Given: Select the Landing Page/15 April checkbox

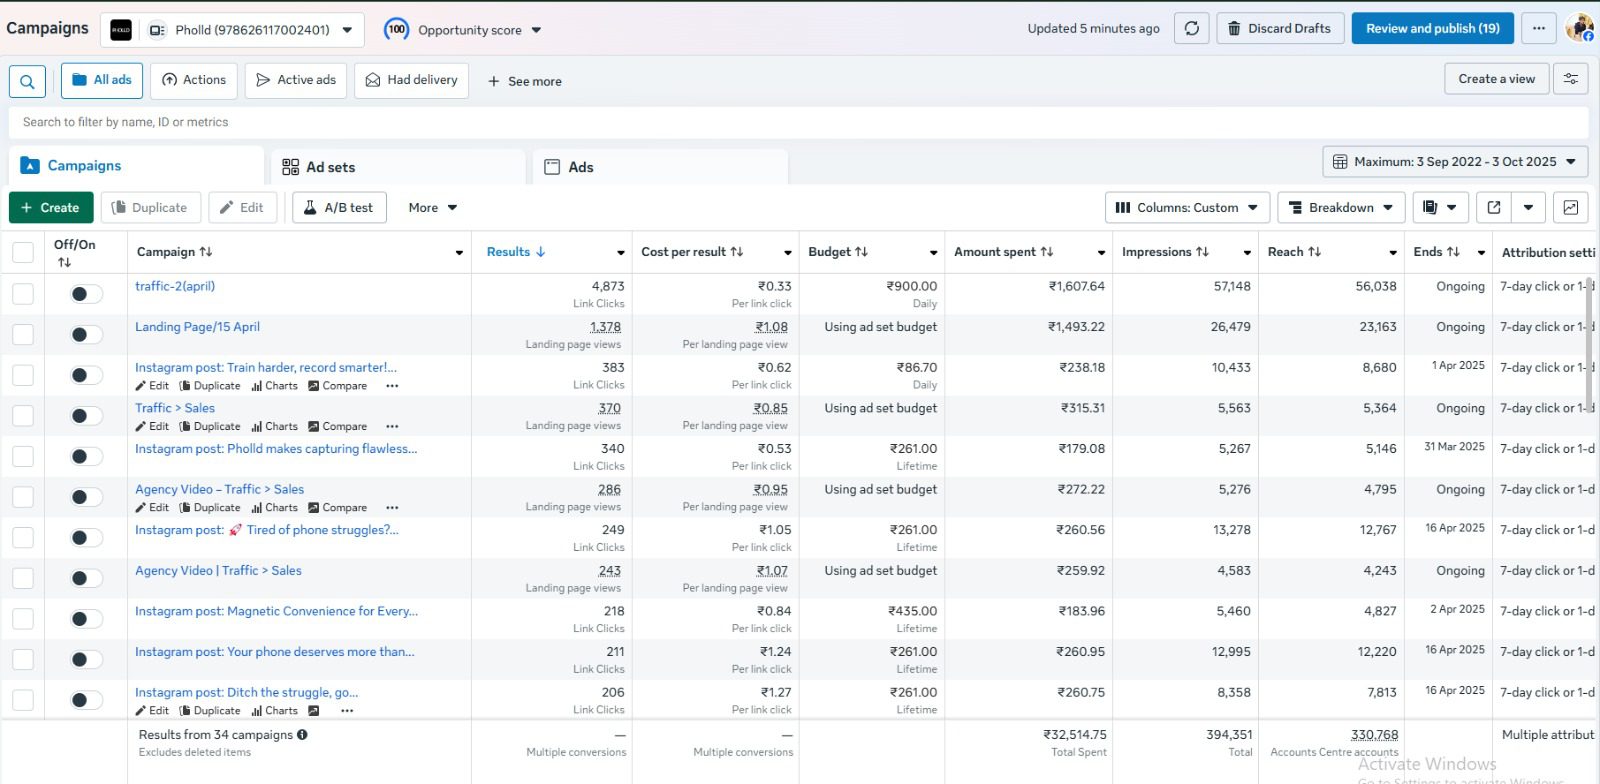Looking at the screenshot, I should [23, 334].
